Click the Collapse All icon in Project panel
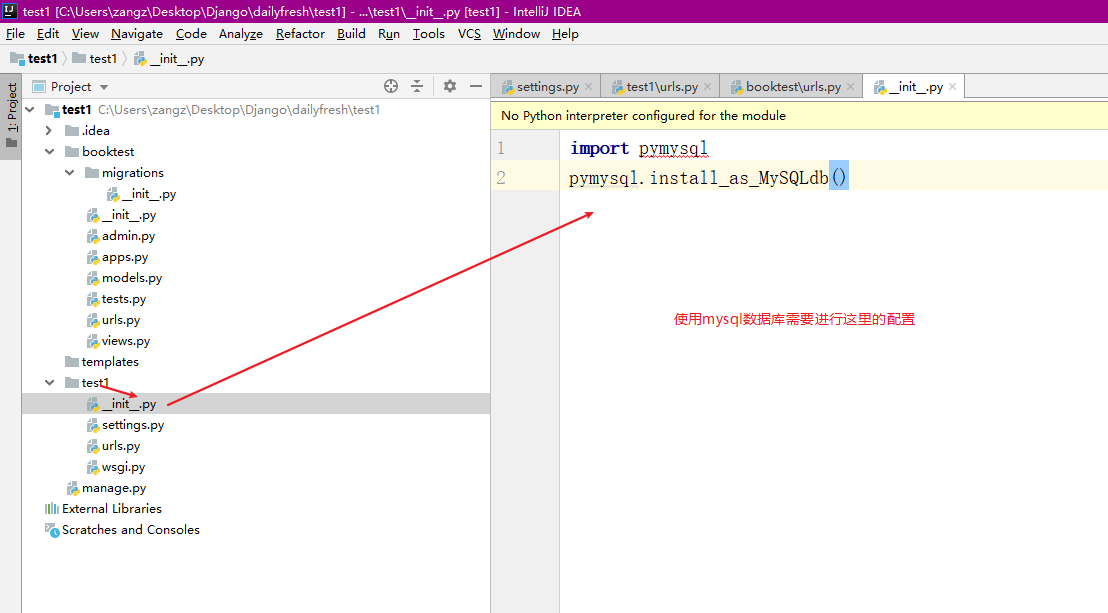The image size is (1108, 613). (417, 86)
